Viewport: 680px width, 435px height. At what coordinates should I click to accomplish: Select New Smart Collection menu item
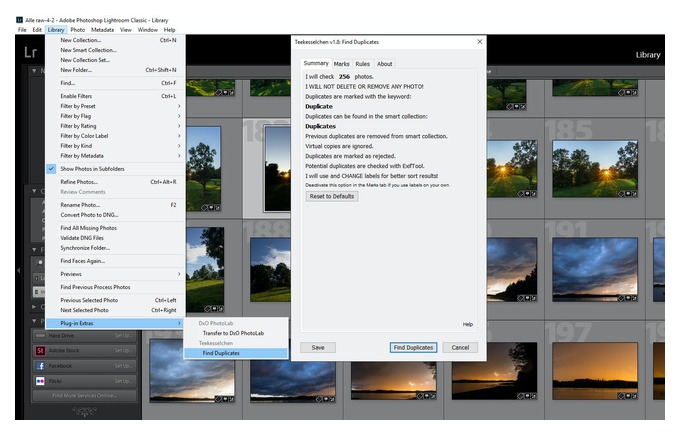115,50
